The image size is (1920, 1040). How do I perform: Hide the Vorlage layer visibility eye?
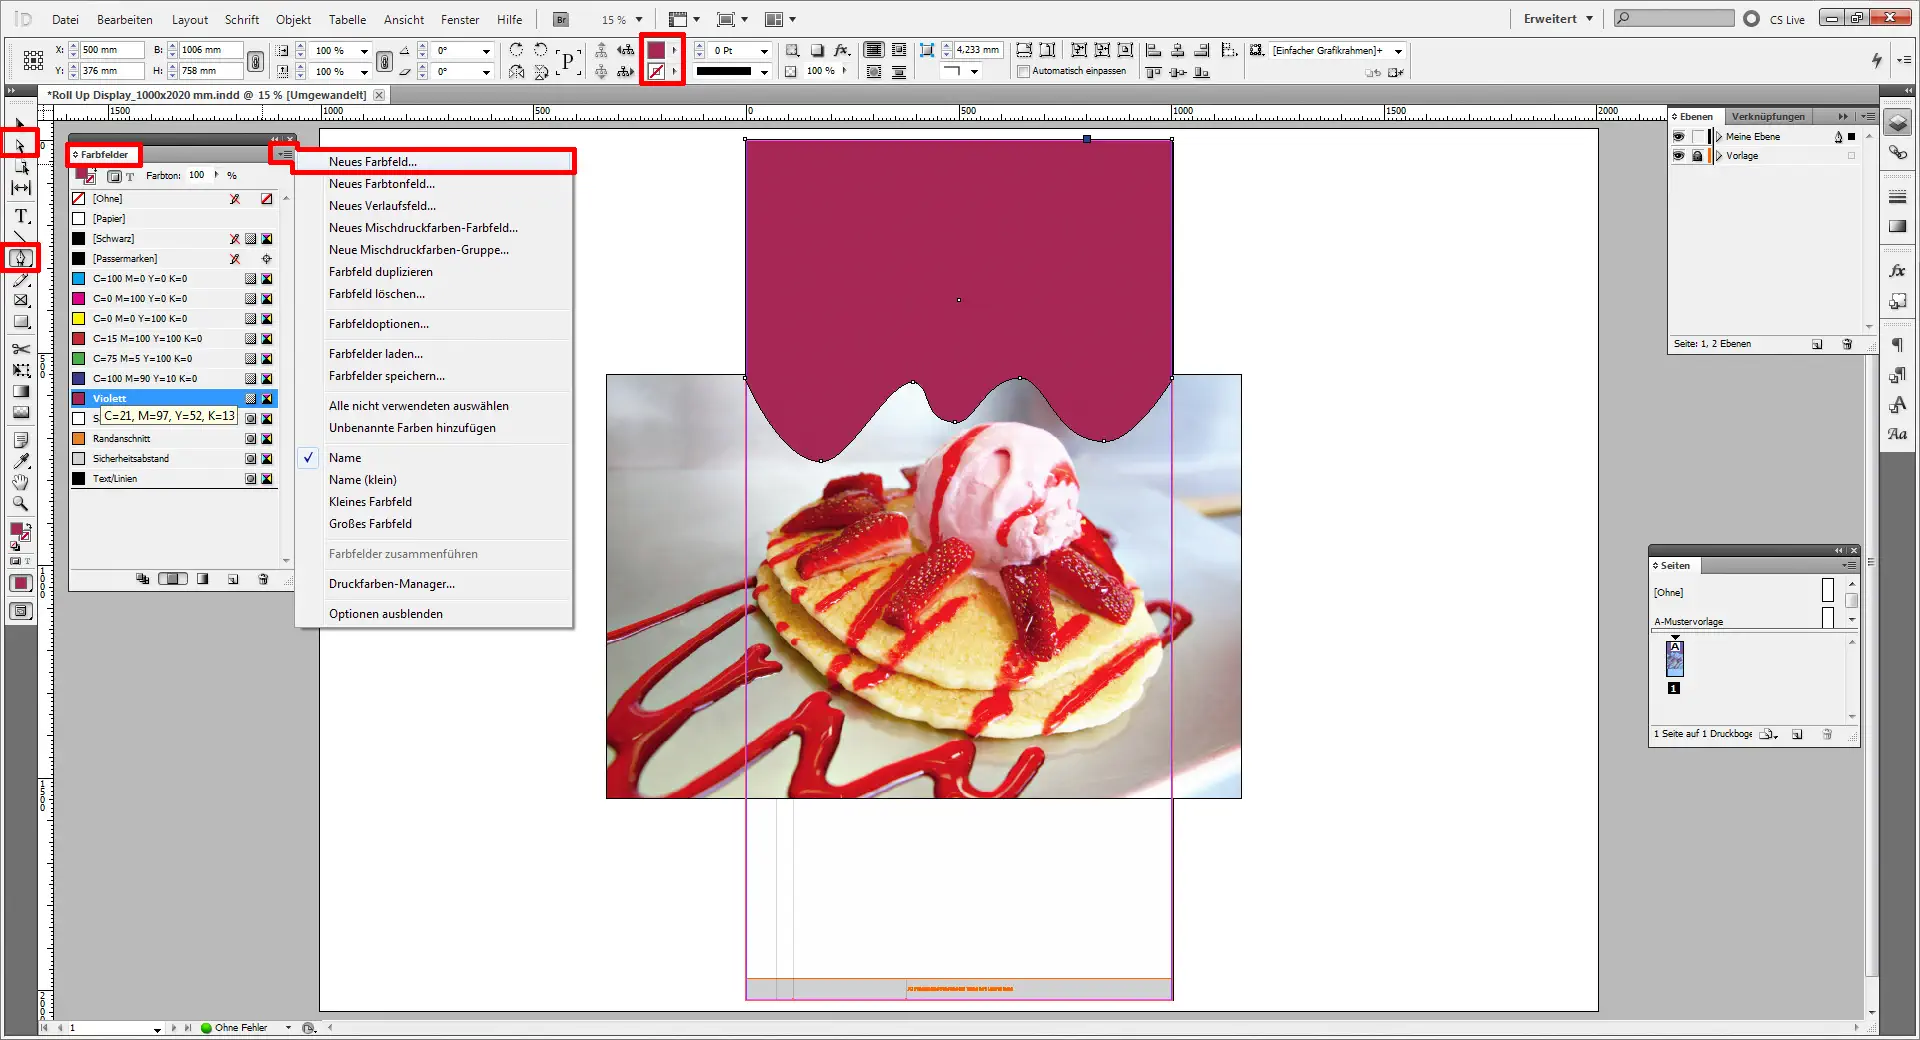[1678, 155]
